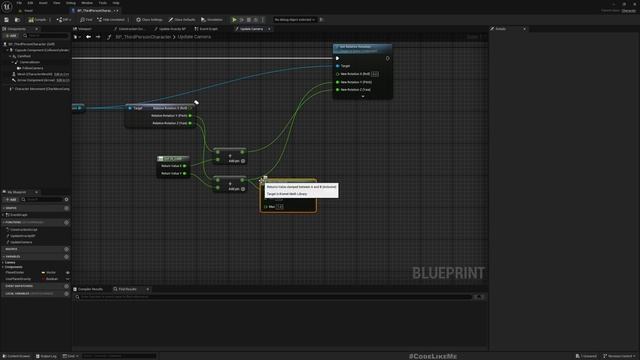
Task: Navigate back with the left arrow
Action: pos(88,37)
